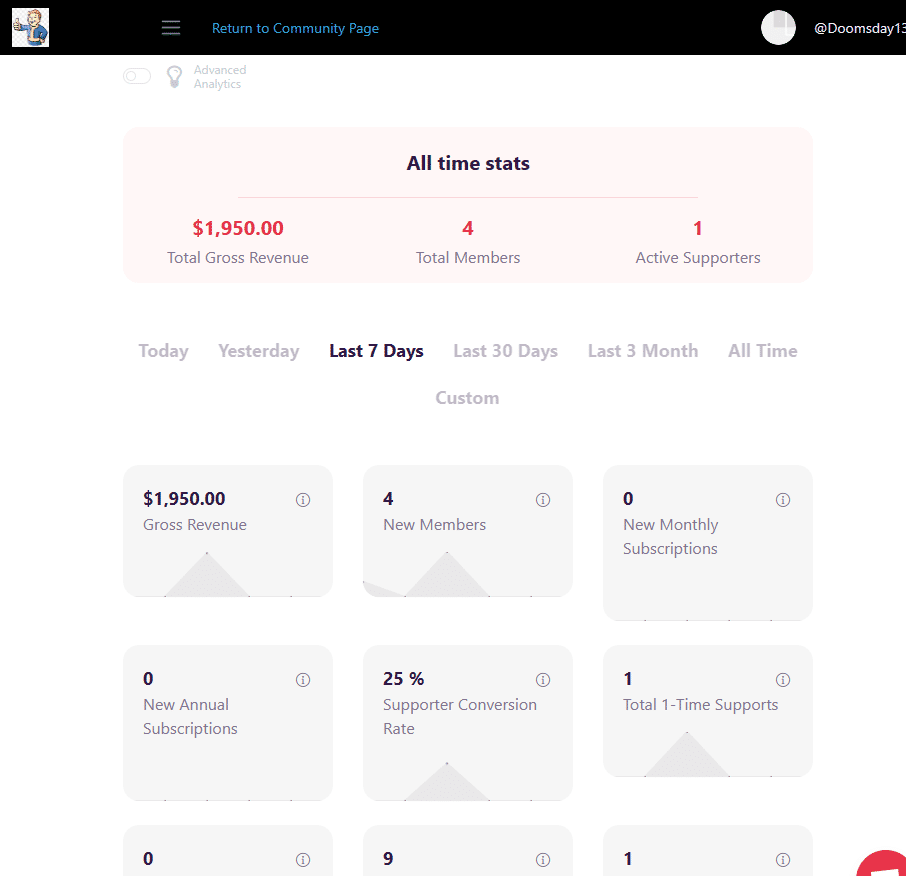Show info for Total 1-Time Supports
This screenshot has width=906, height=876.
pos(783,680)
